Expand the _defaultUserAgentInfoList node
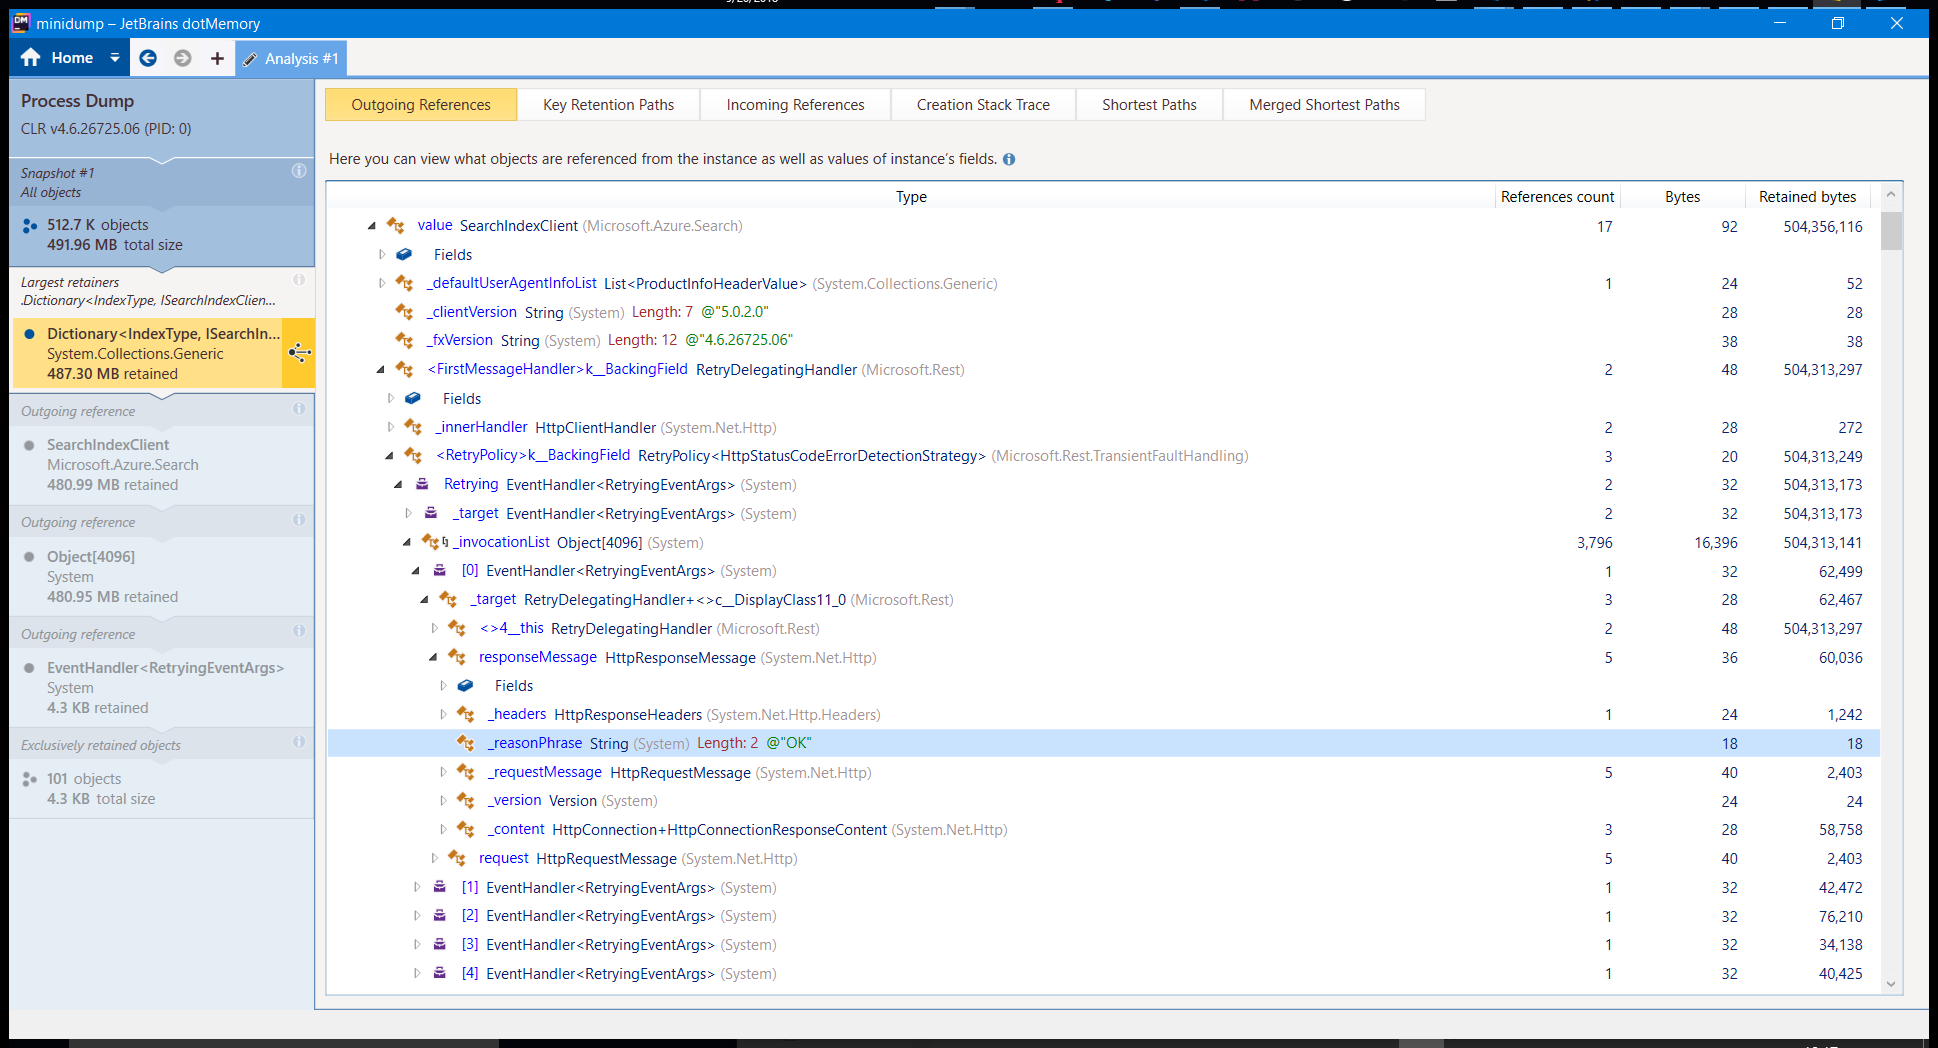This screenshot has height=1048, width=1938. pos(381,284)
